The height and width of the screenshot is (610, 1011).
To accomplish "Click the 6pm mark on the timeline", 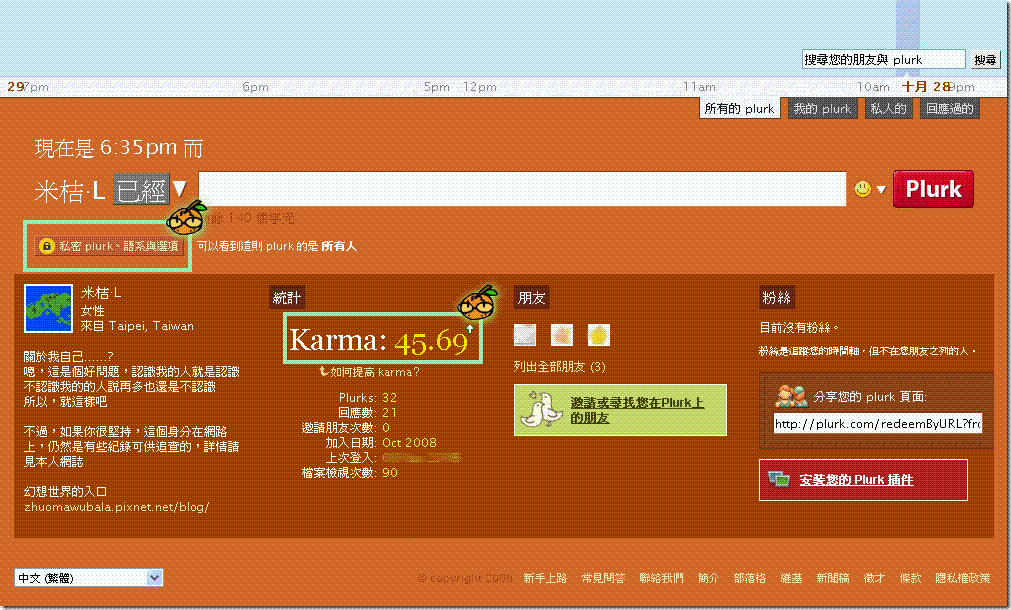I will tap(255, 86).
